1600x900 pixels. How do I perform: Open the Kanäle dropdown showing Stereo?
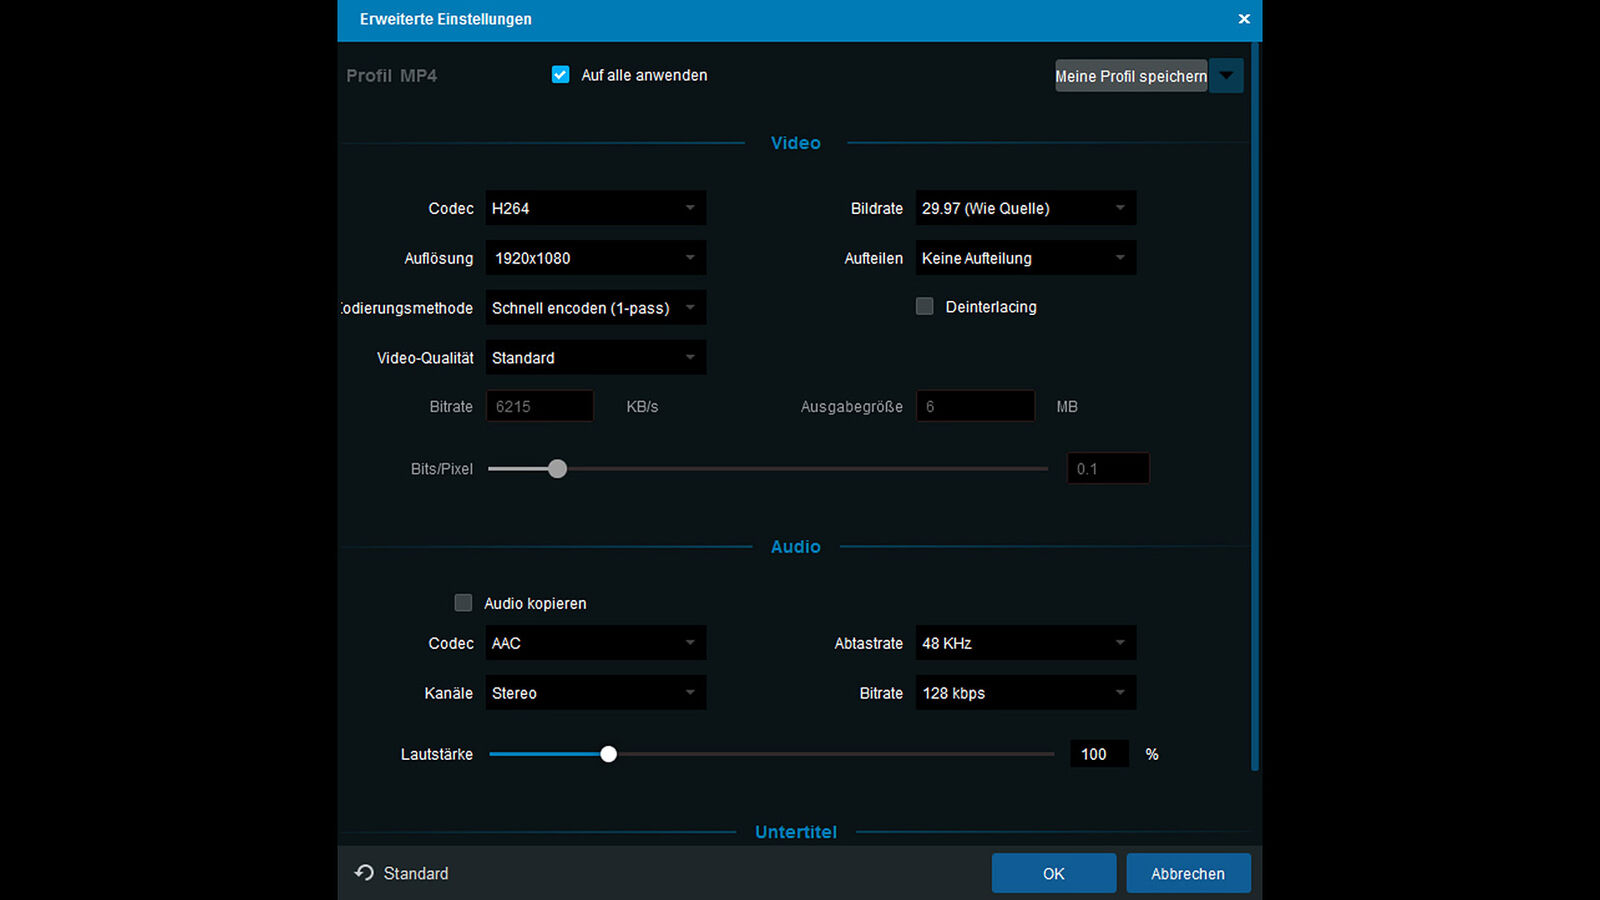click(x=595, y=692)
